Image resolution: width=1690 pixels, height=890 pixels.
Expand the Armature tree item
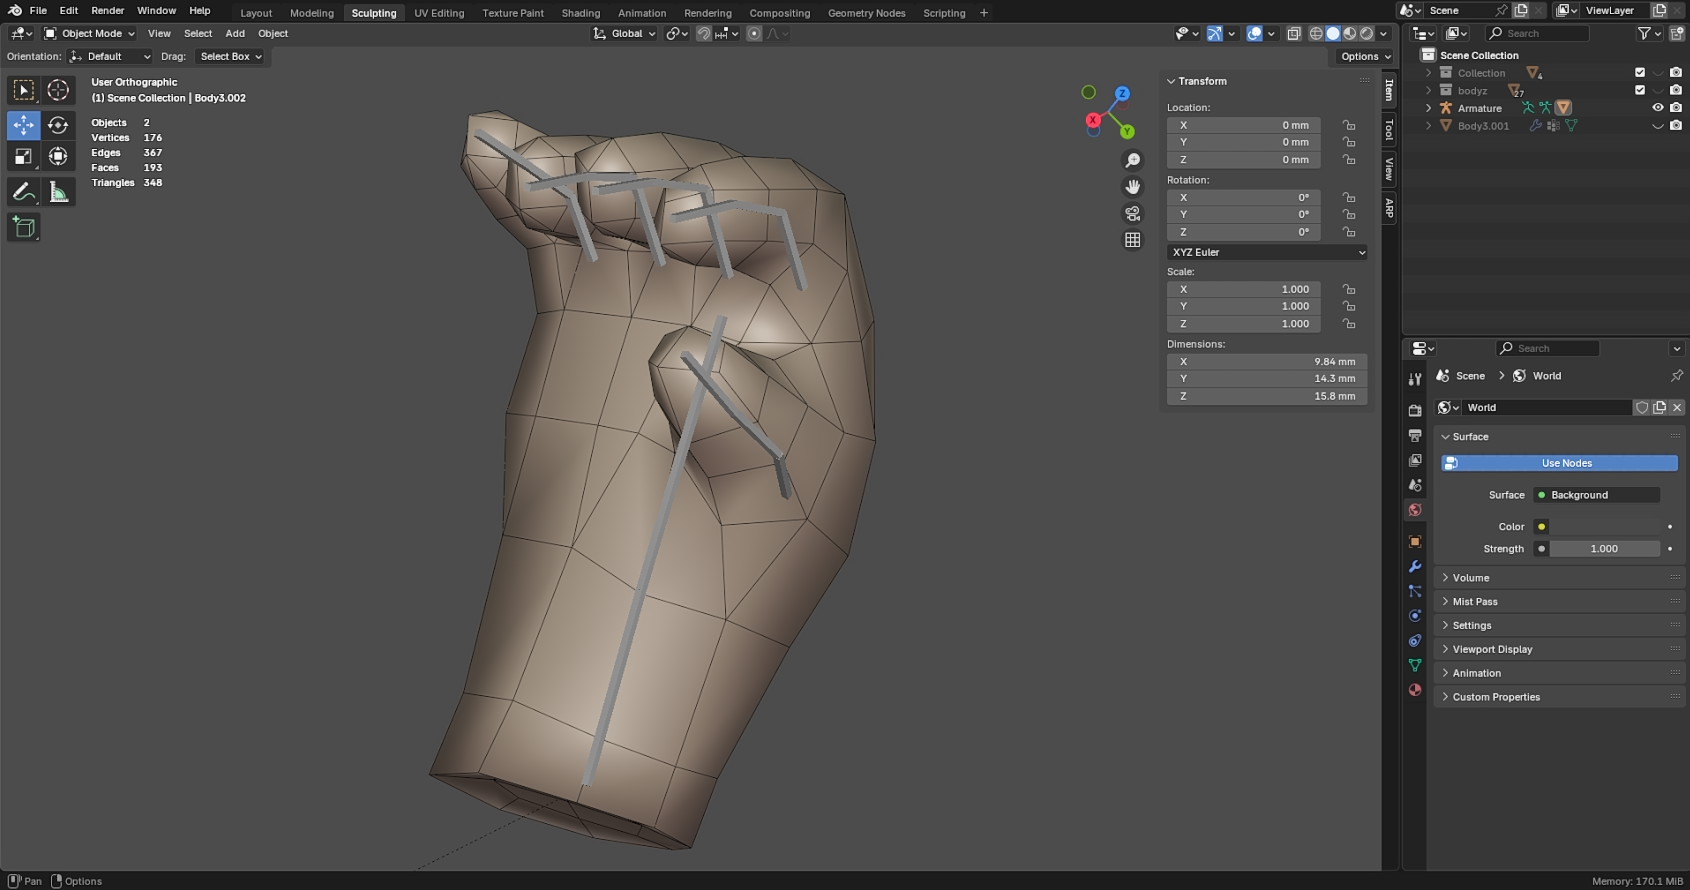click(x=1428, y=108)
